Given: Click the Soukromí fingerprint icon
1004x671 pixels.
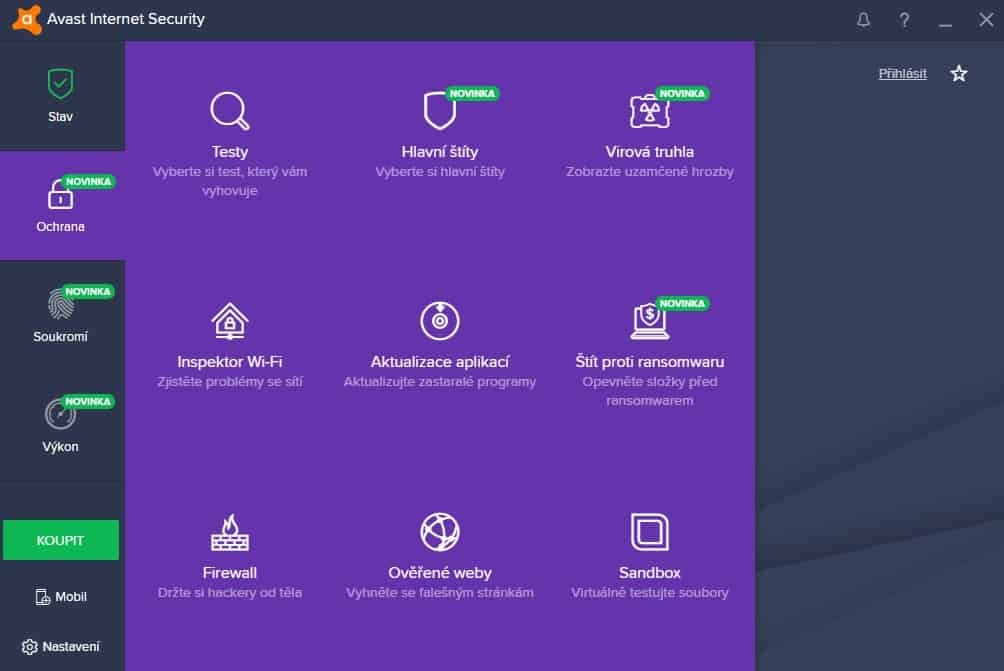Looking at the screenshot, I should [60, 303].
